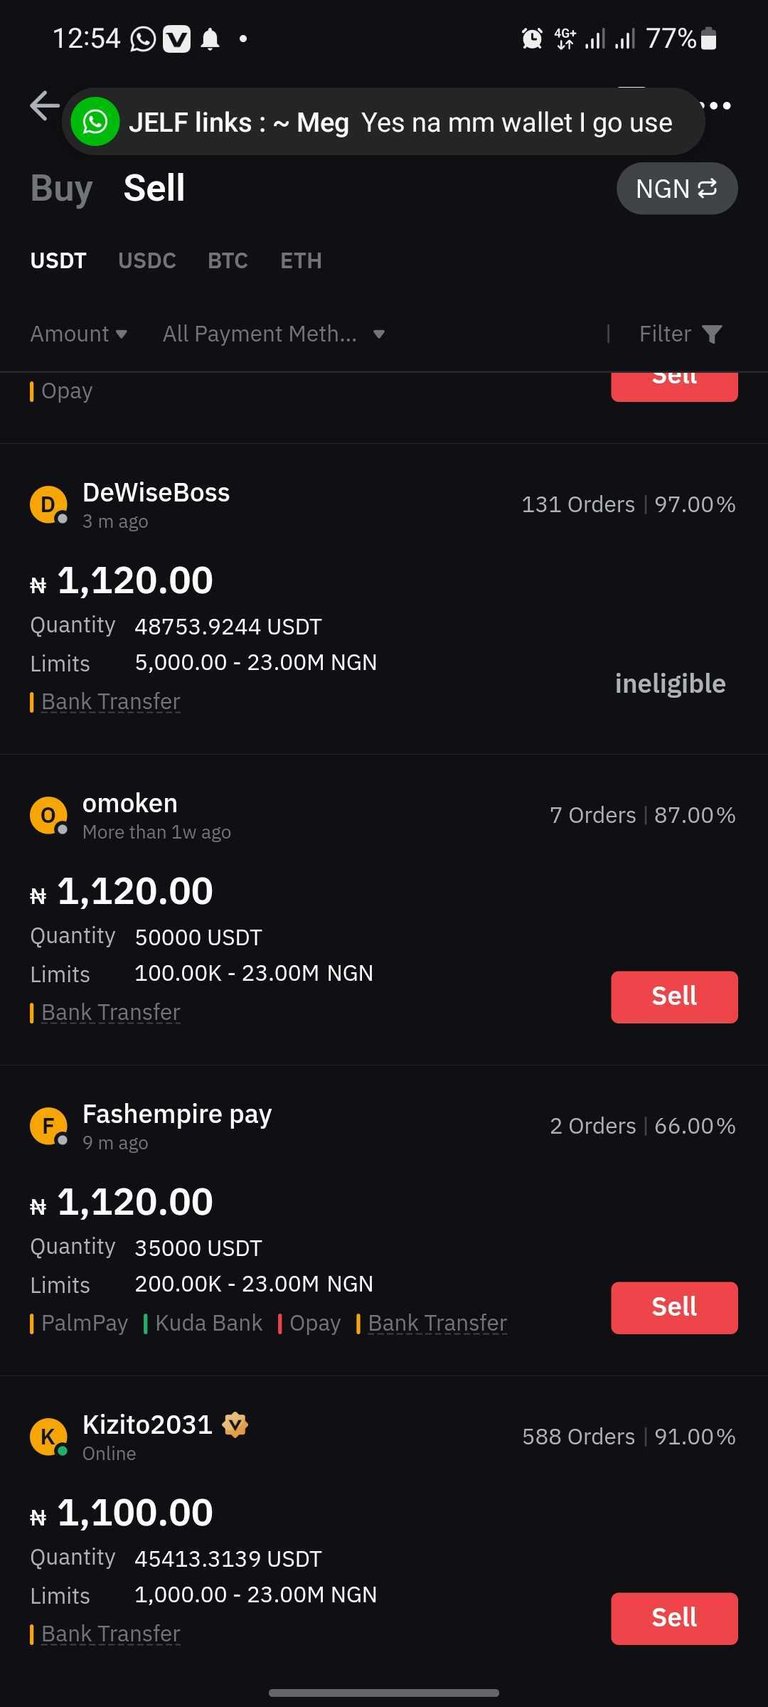Open the All Payment Methods dropdown
The image size is (768, 1707).
(x=273, y=334)
